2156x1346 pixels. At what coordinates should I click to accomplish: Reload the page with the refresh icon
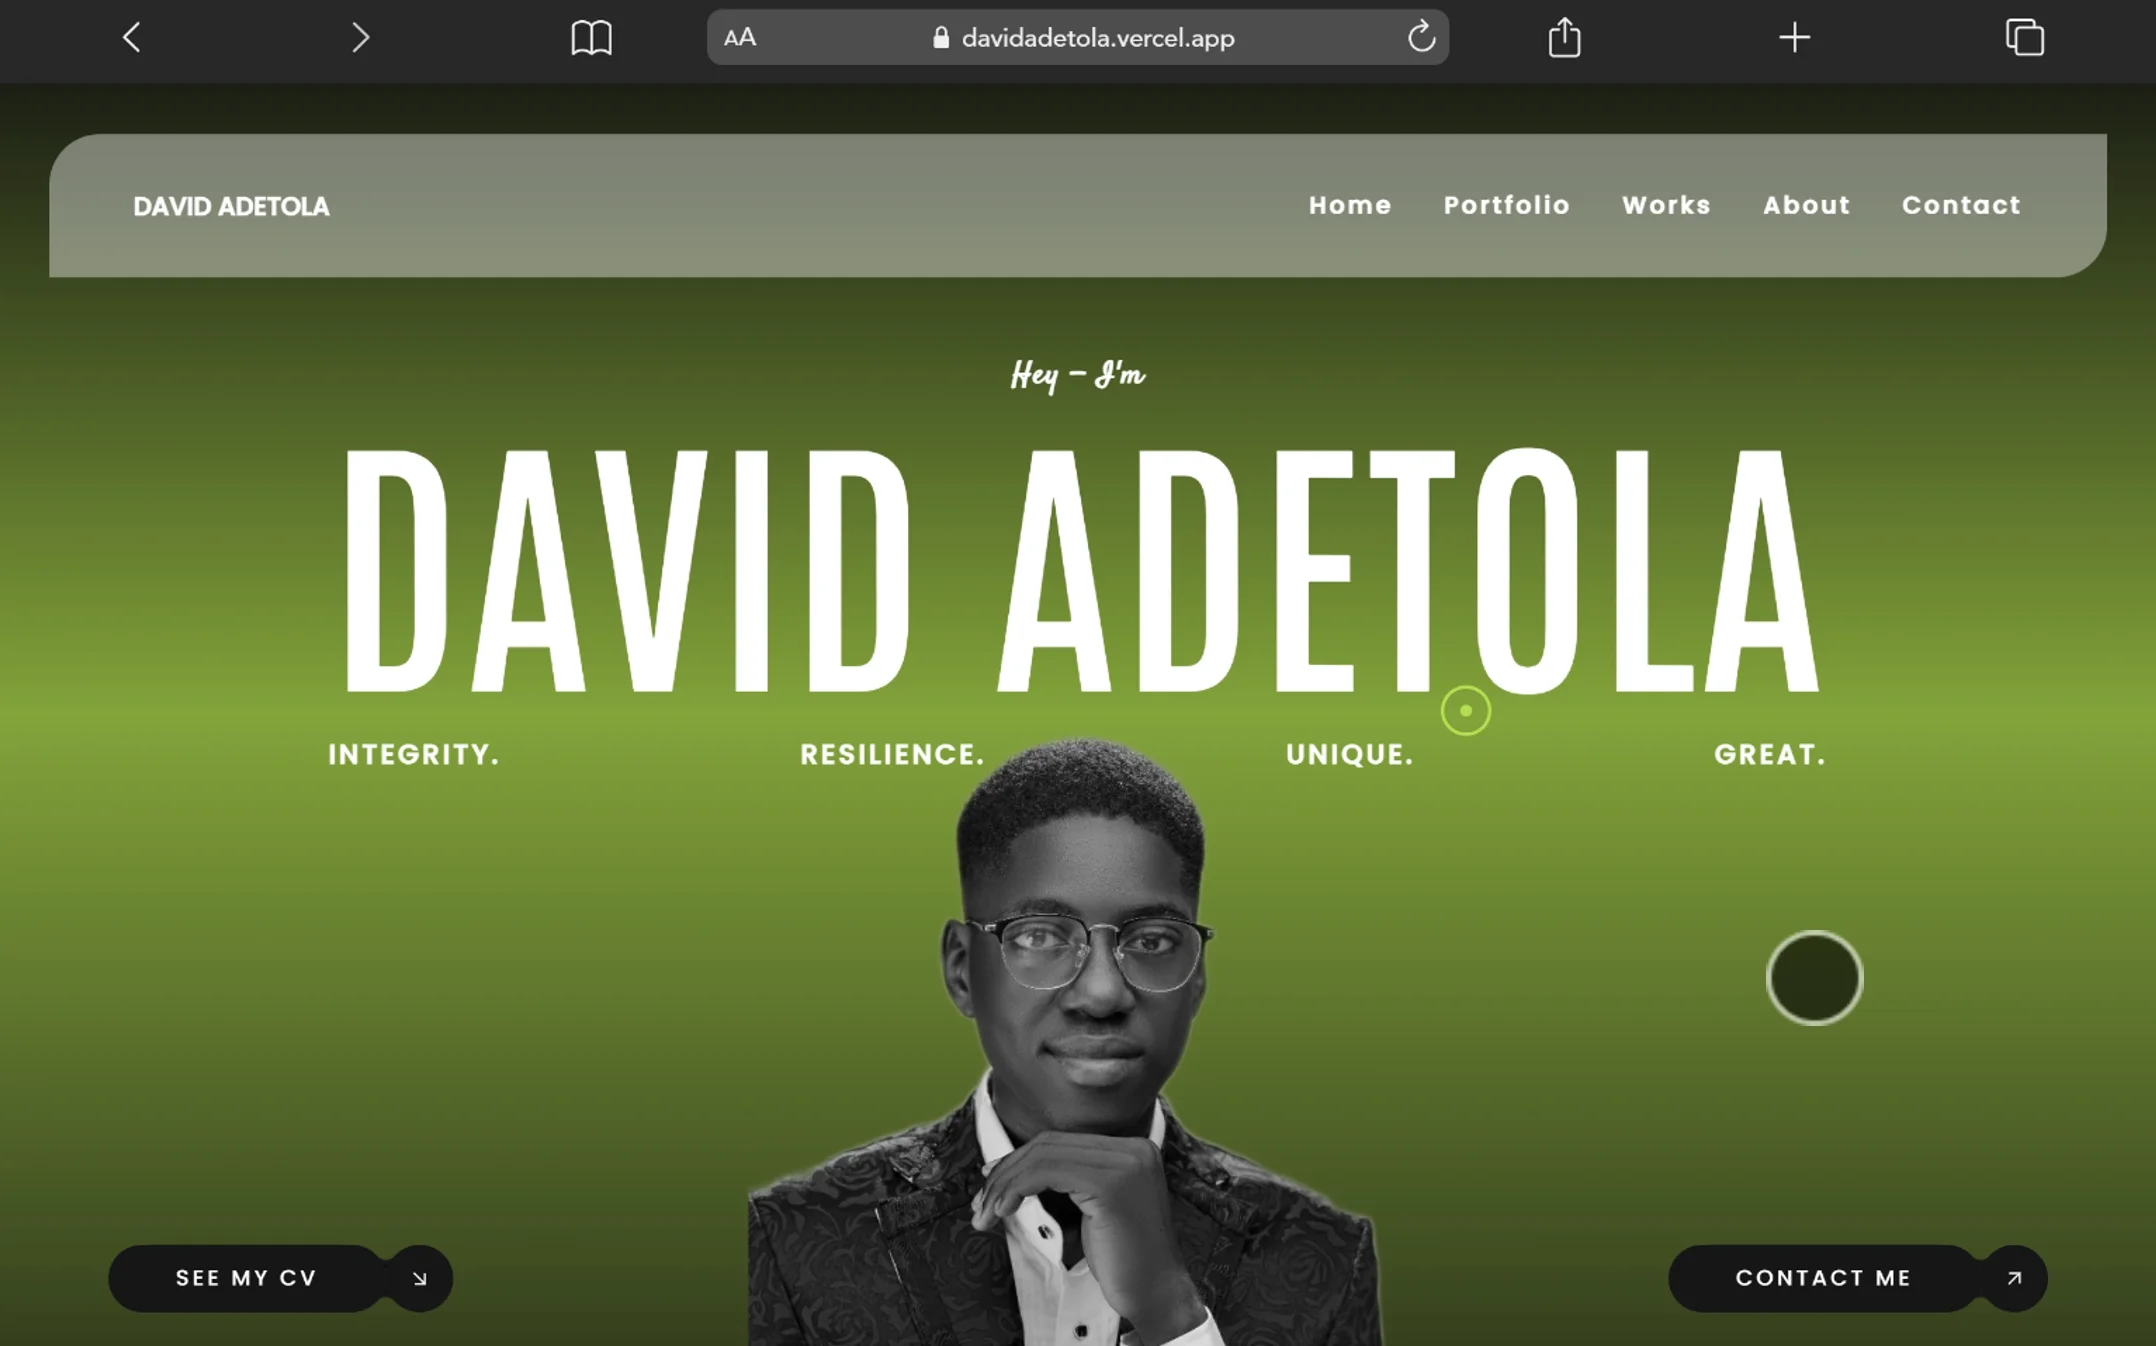(x=1421, y=38)
